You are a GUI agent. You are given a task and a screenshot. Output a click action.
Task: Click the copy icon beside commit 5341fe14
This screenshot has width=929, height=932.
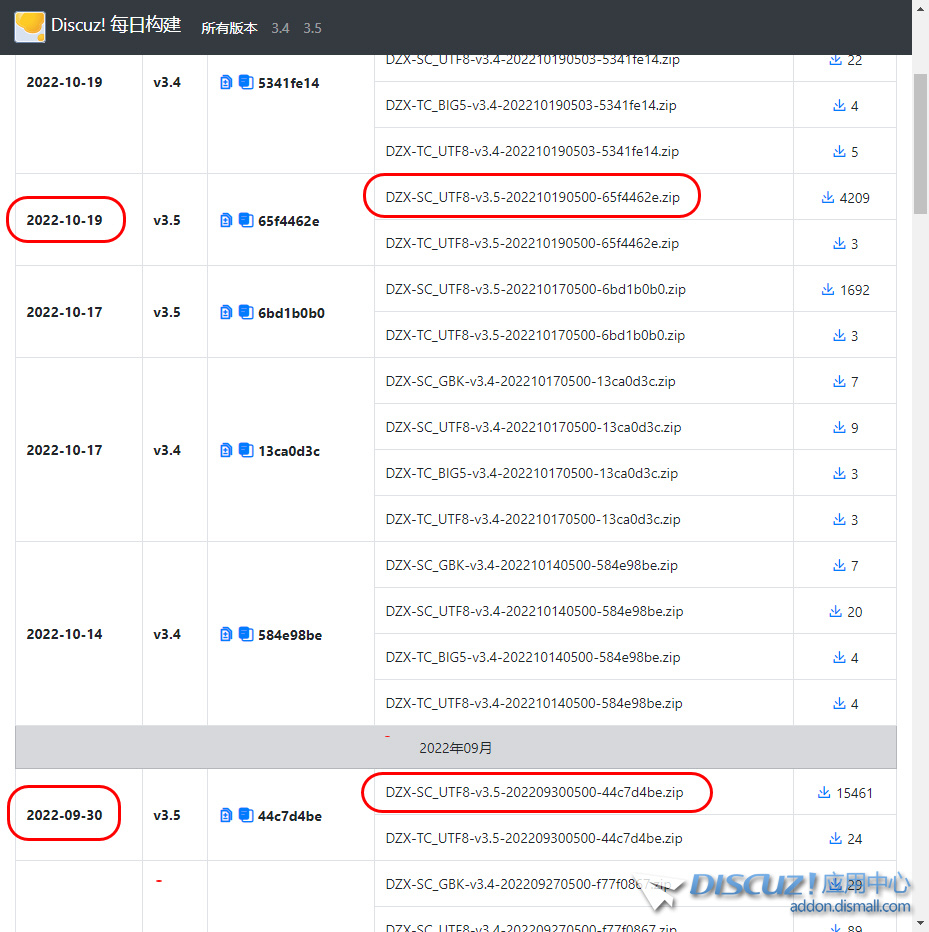246,82
